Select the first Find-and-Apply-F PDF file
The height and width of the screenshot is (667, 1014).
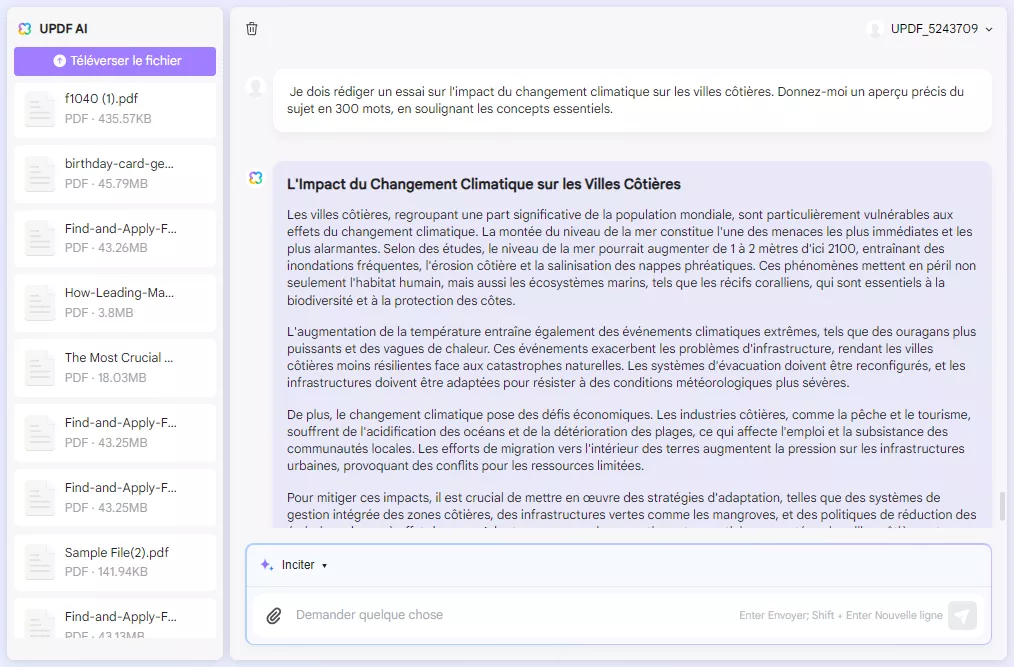(x=114, y=239)
